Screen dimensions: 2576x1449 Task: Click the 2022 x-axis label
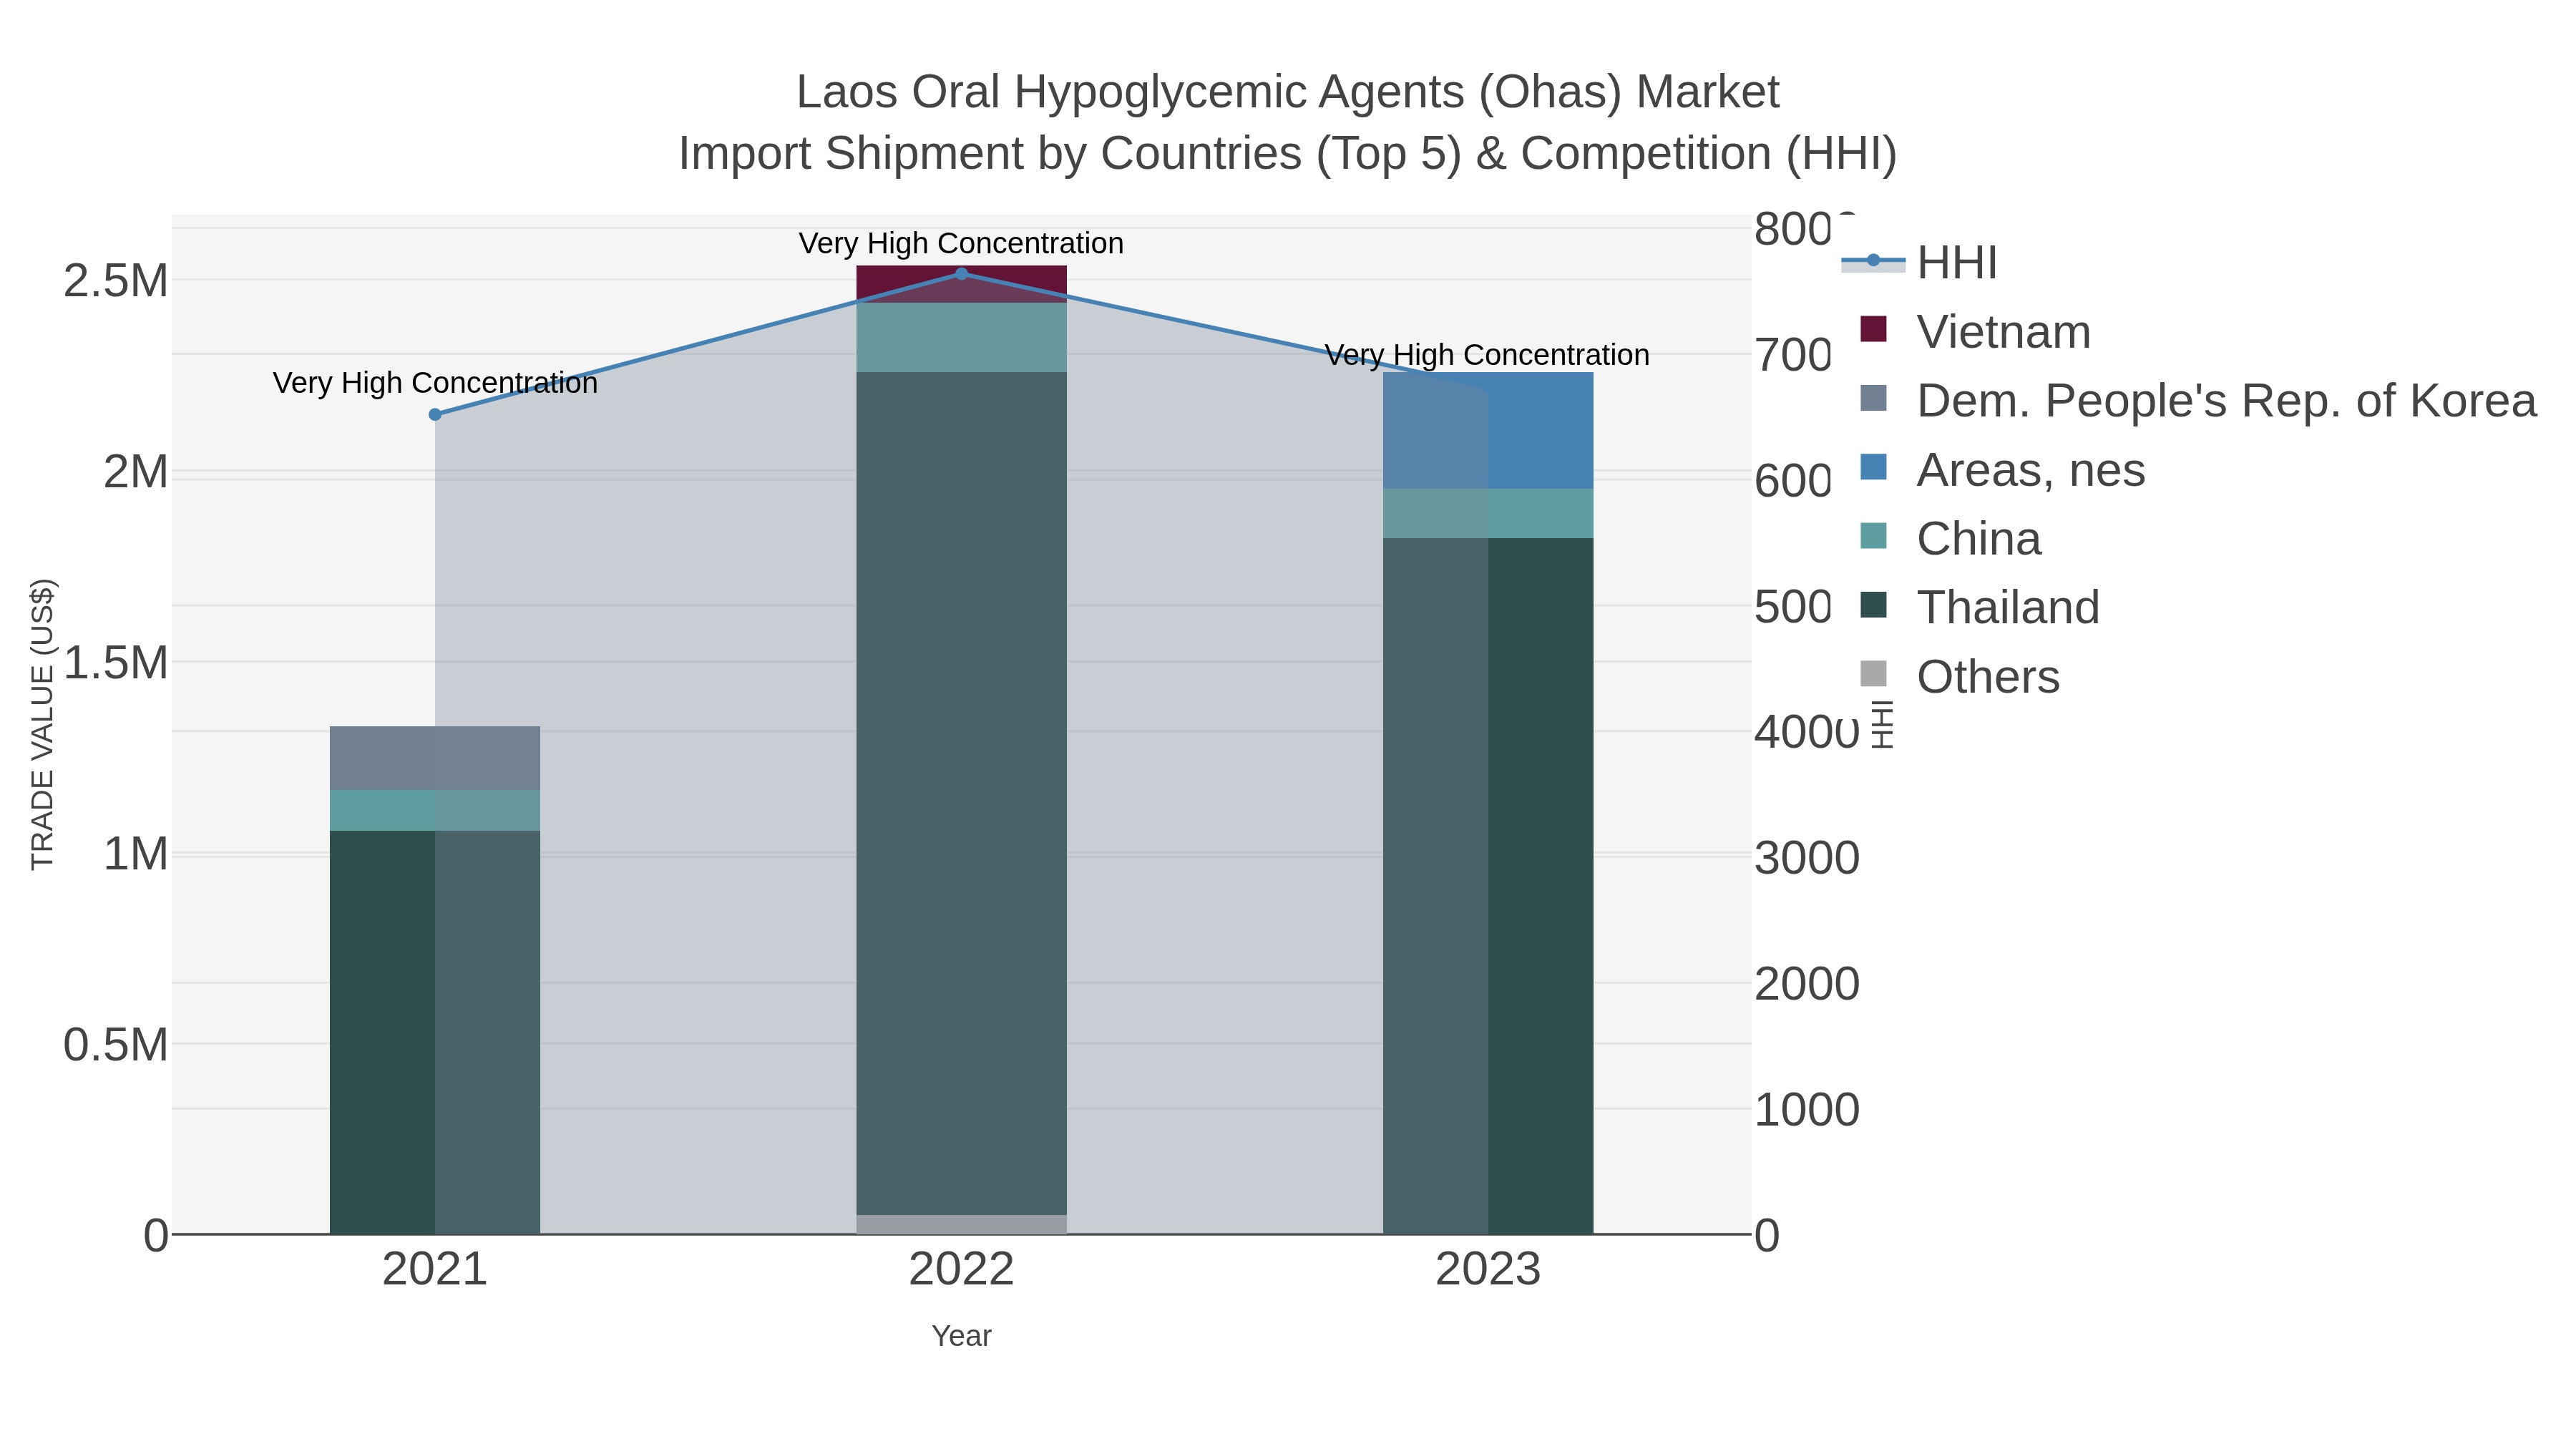click(x=961, y=1270)
